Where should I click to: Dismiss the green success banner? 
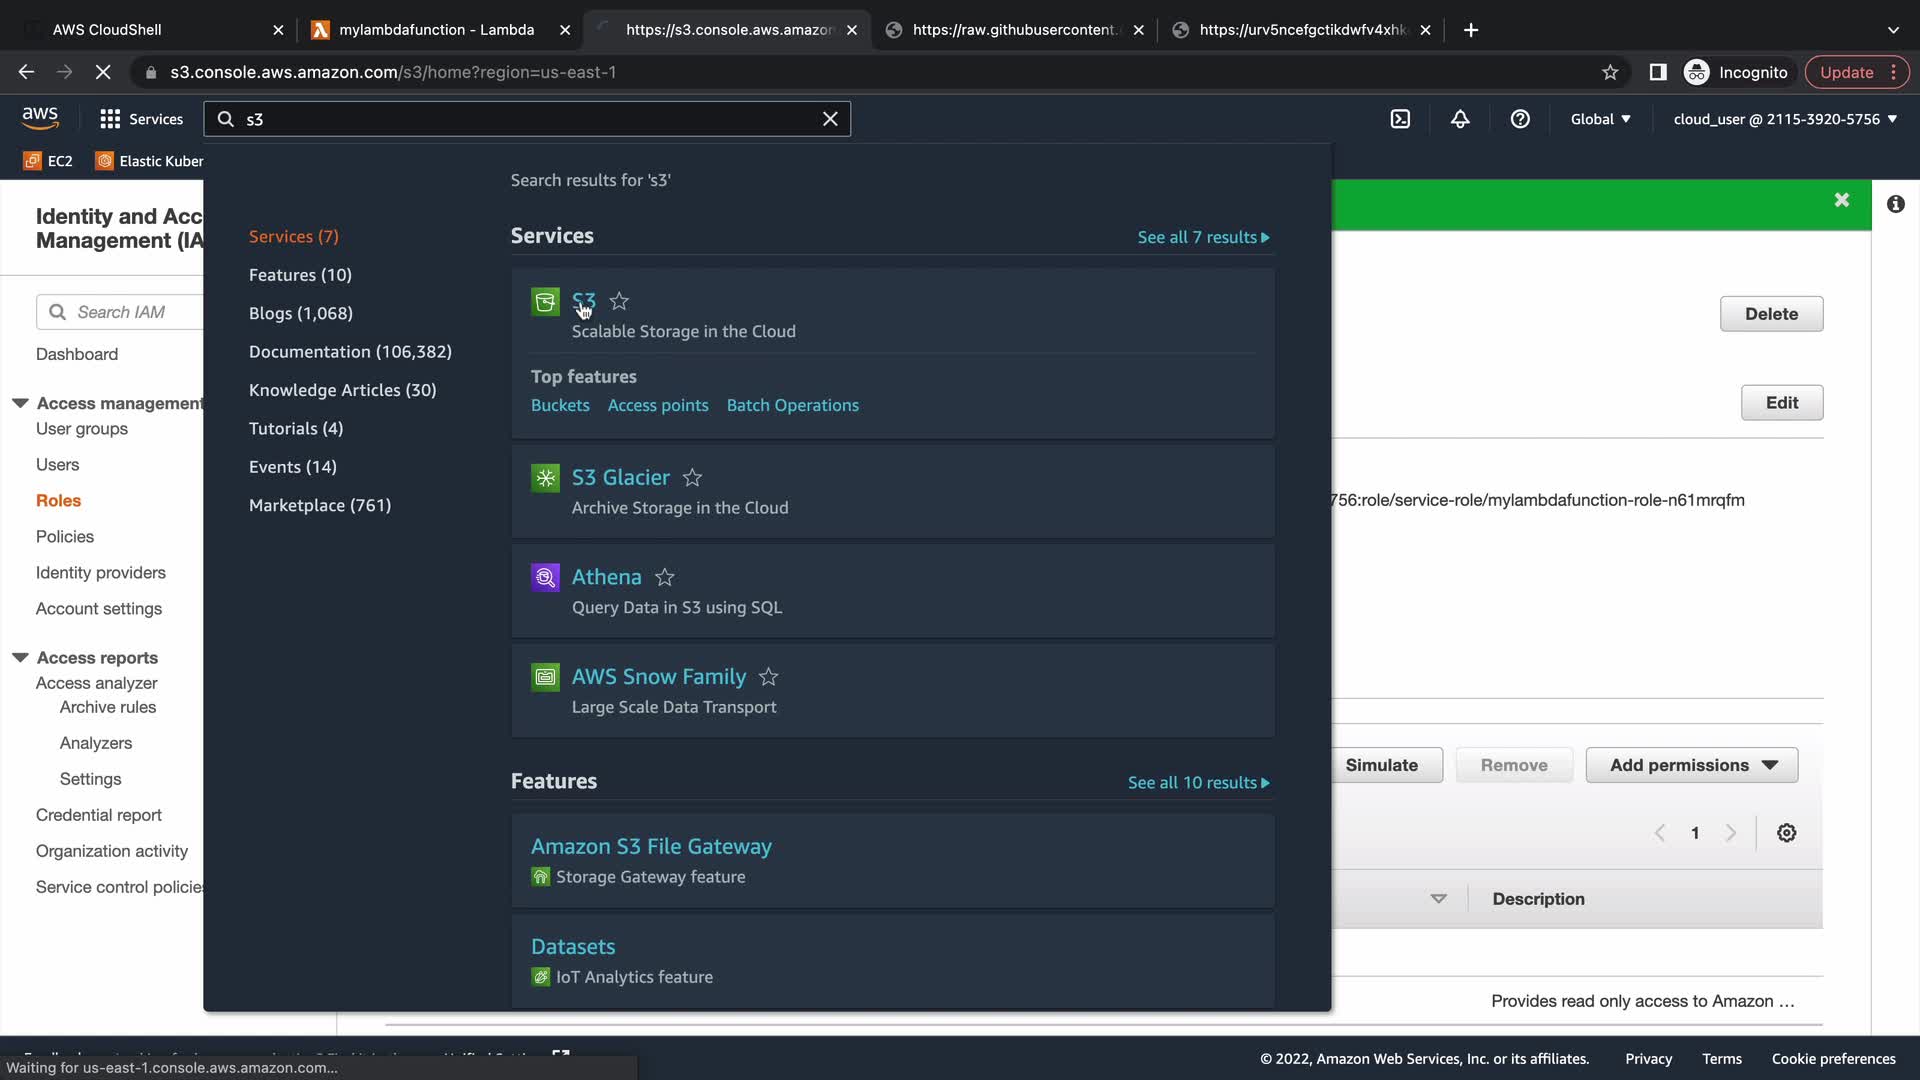click(1841, 200)
